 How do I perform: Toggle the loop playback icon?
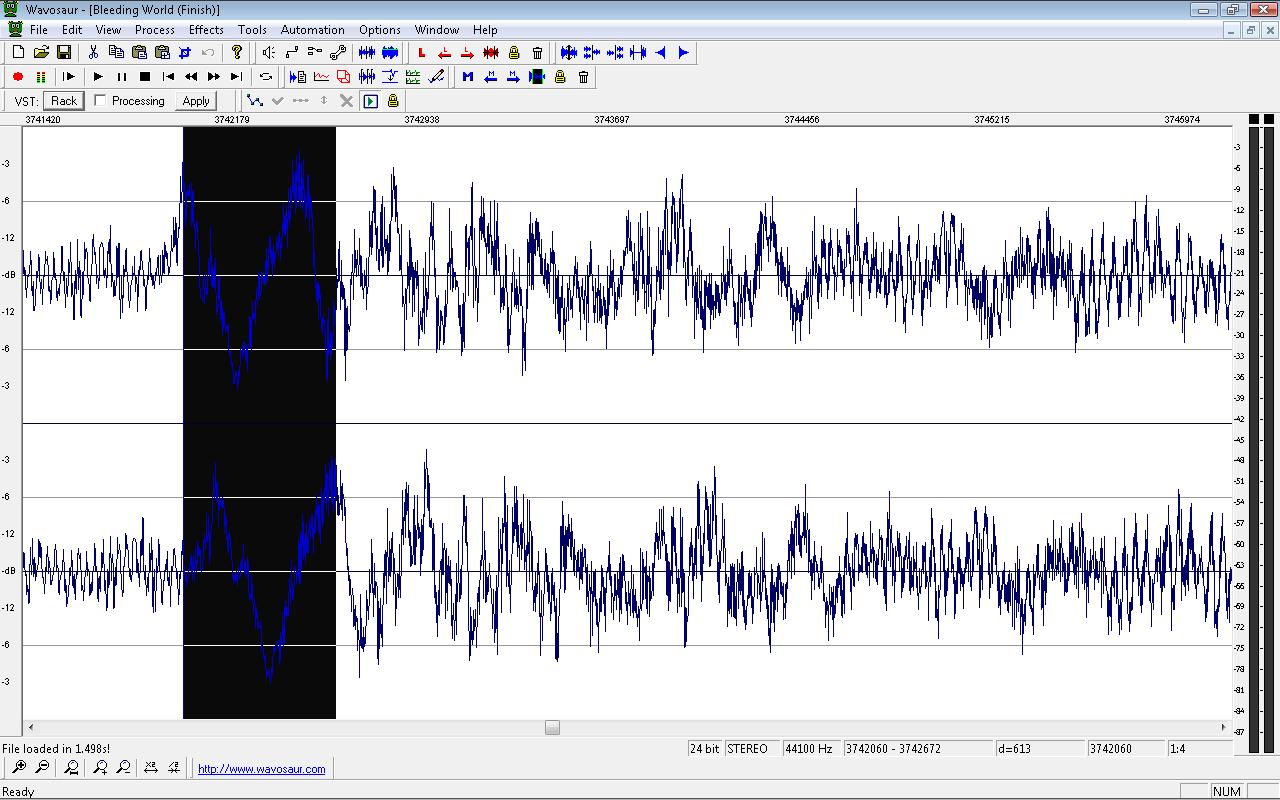point(266,77)
